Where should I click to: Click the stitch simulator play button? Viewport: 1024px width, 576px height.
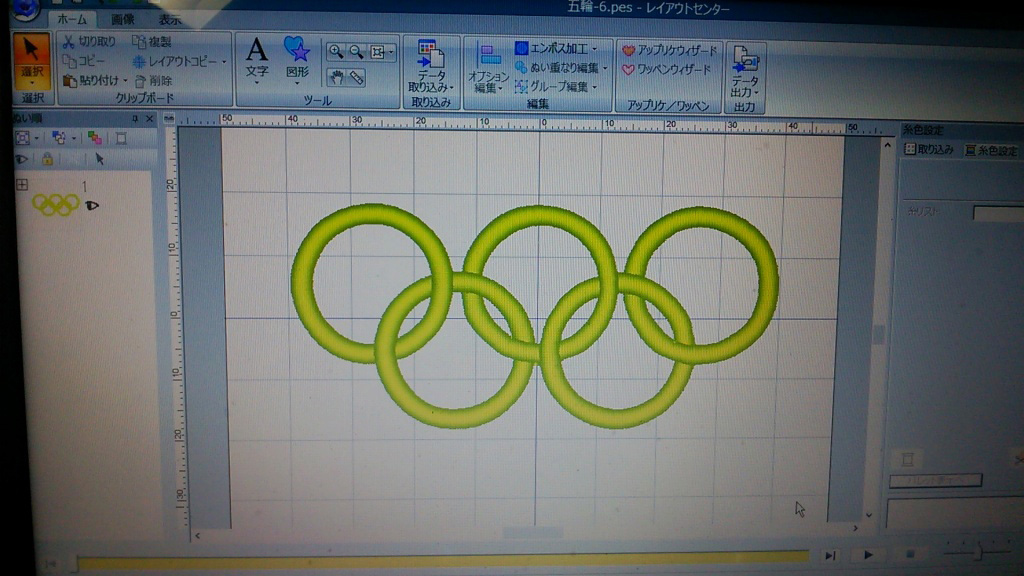click(x=868, y=554)
